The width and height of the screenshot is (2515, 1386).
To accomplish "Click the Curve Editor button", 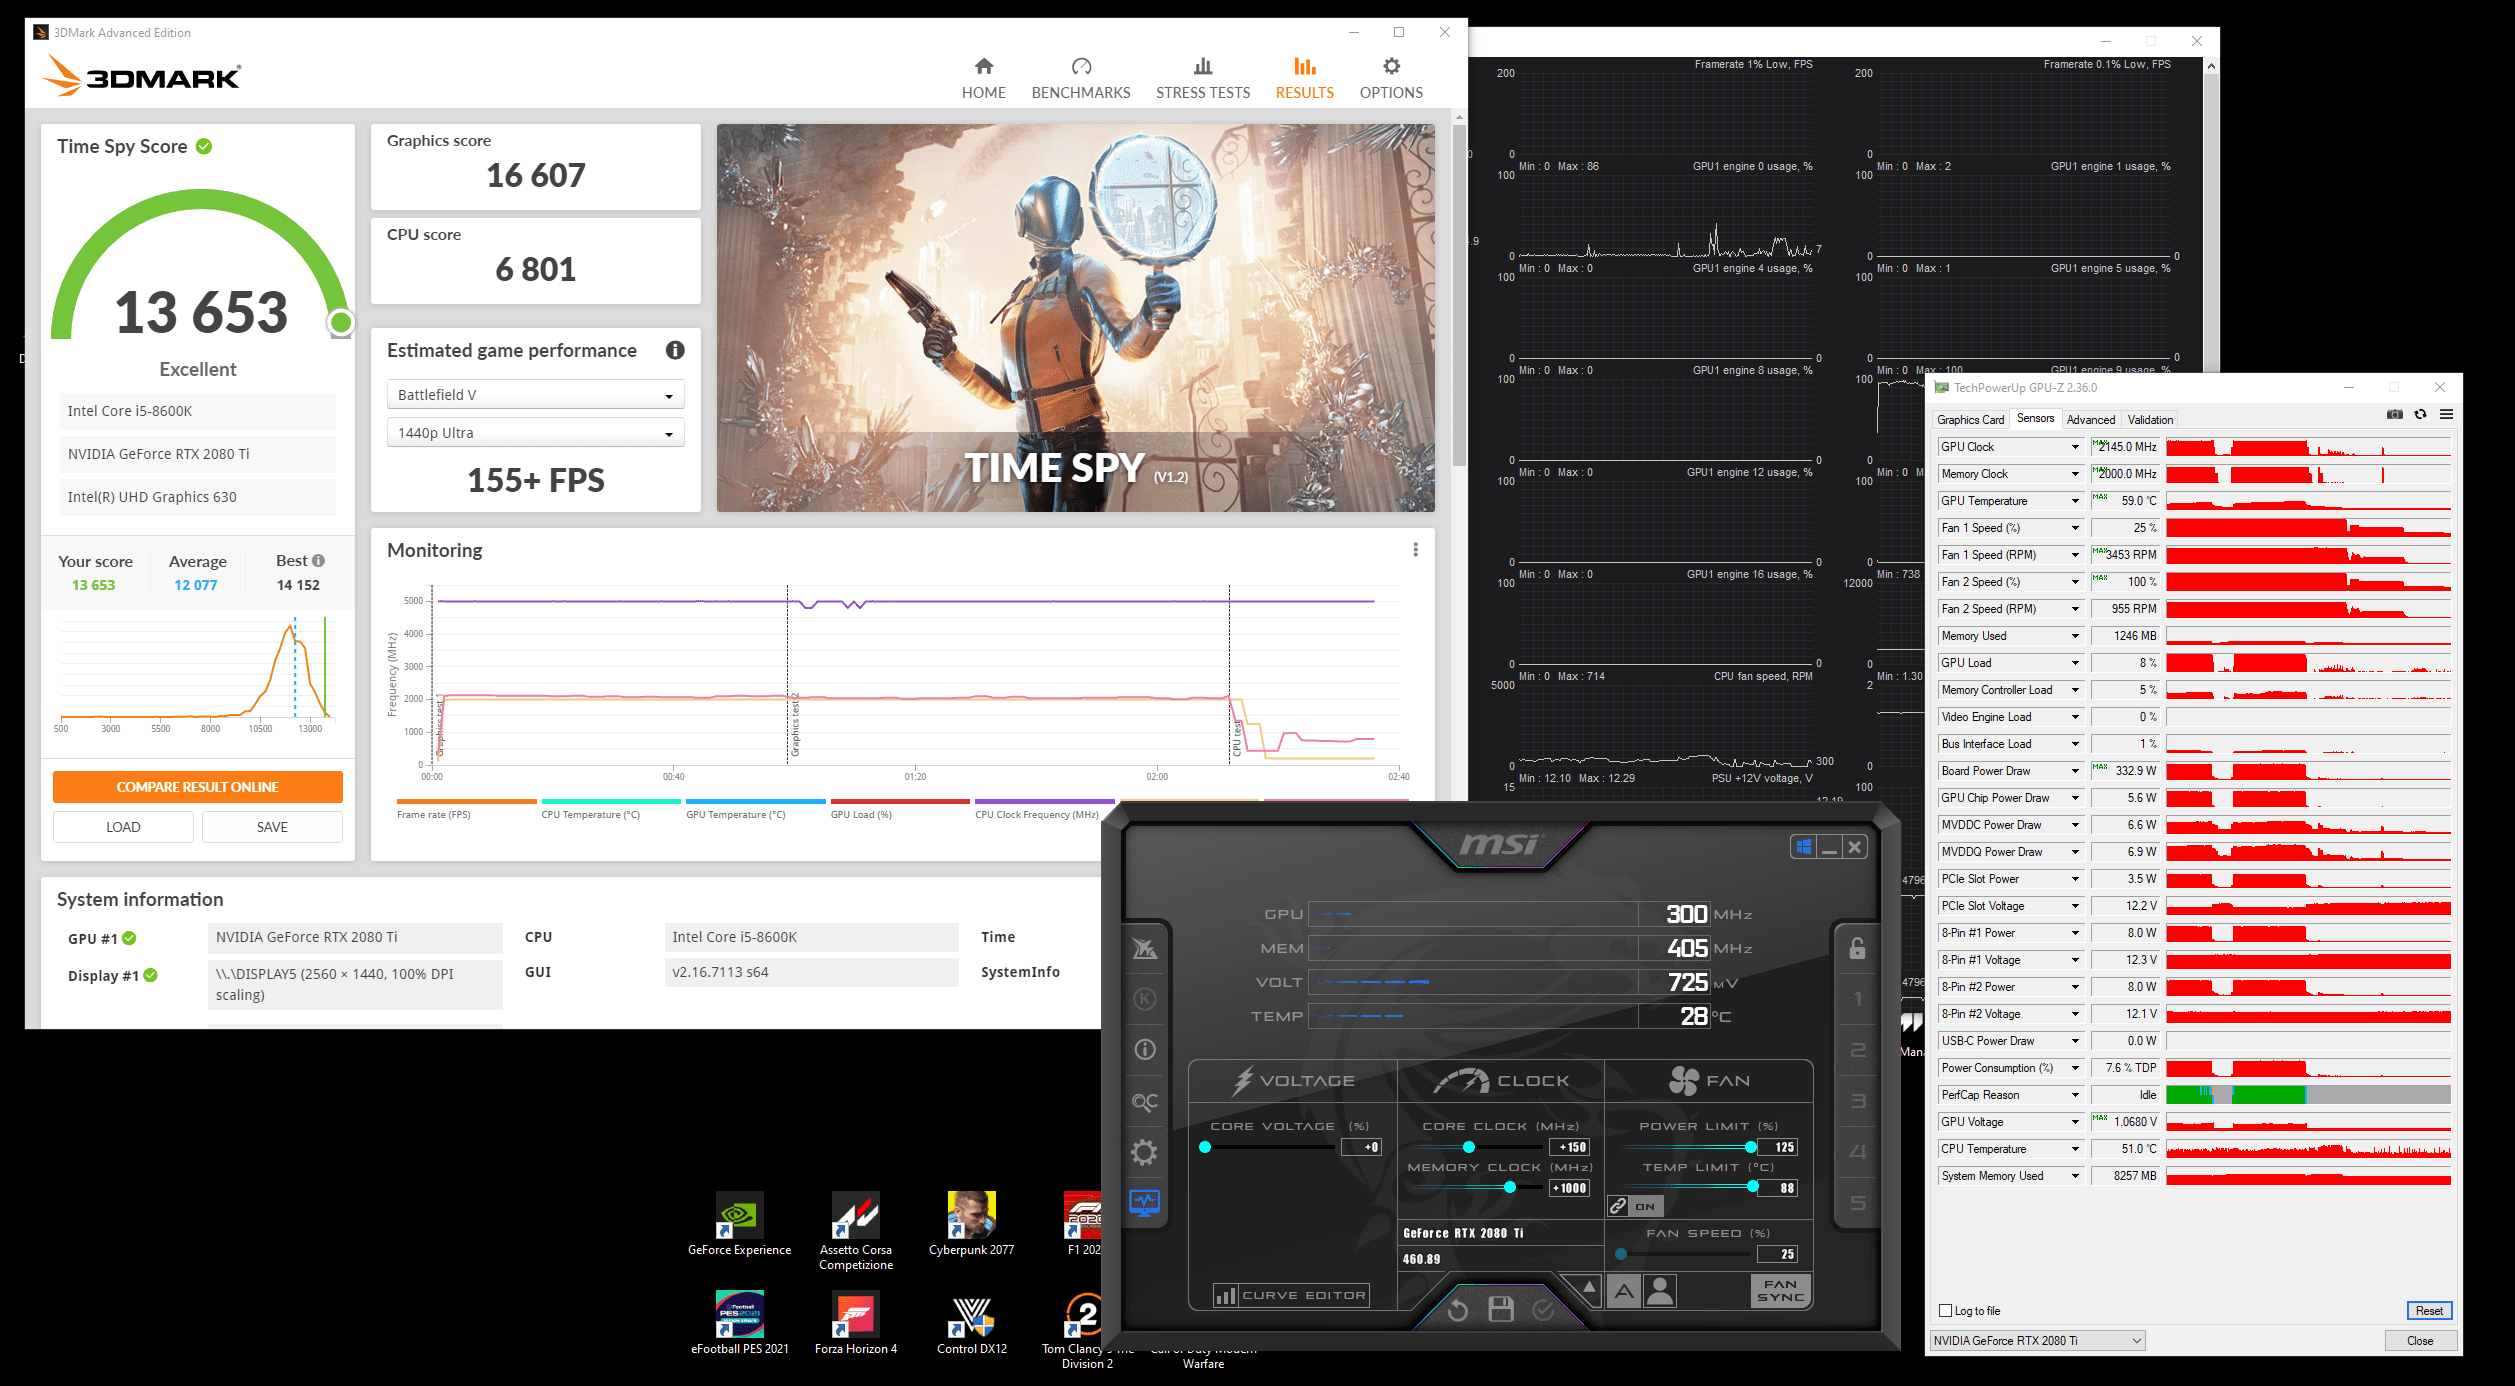I will pos(1291,1295).
